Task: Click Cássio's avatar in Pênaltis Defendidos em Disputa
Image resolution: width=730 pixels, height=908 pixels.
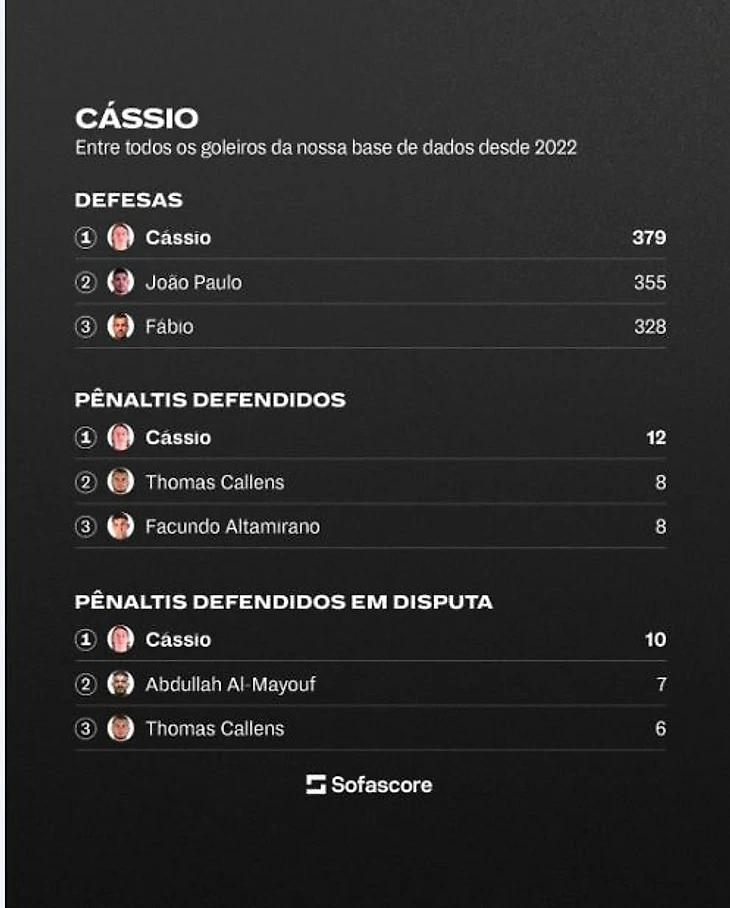Action: (x=120, y=640)
